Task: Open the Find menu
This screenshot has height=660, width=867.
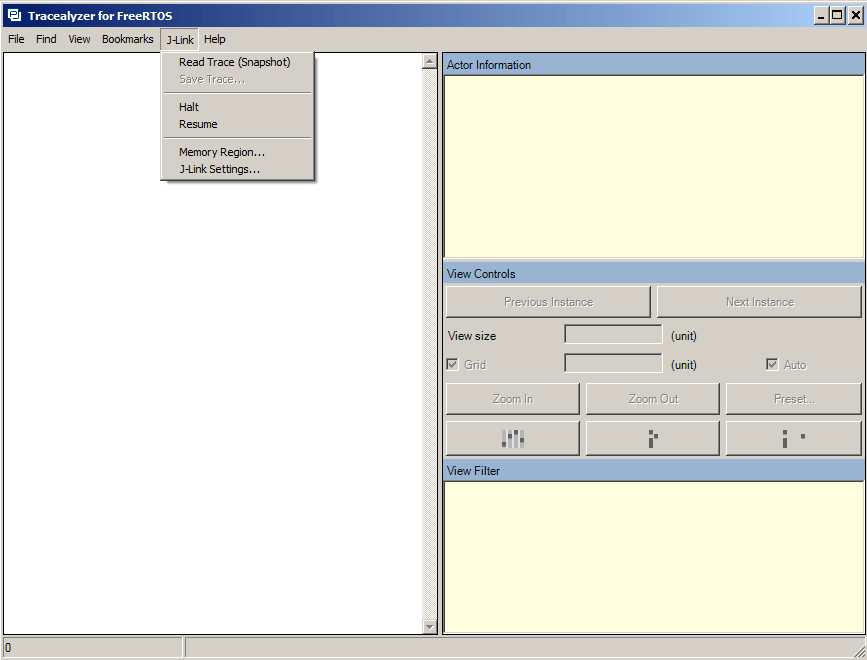Action: 46,39
